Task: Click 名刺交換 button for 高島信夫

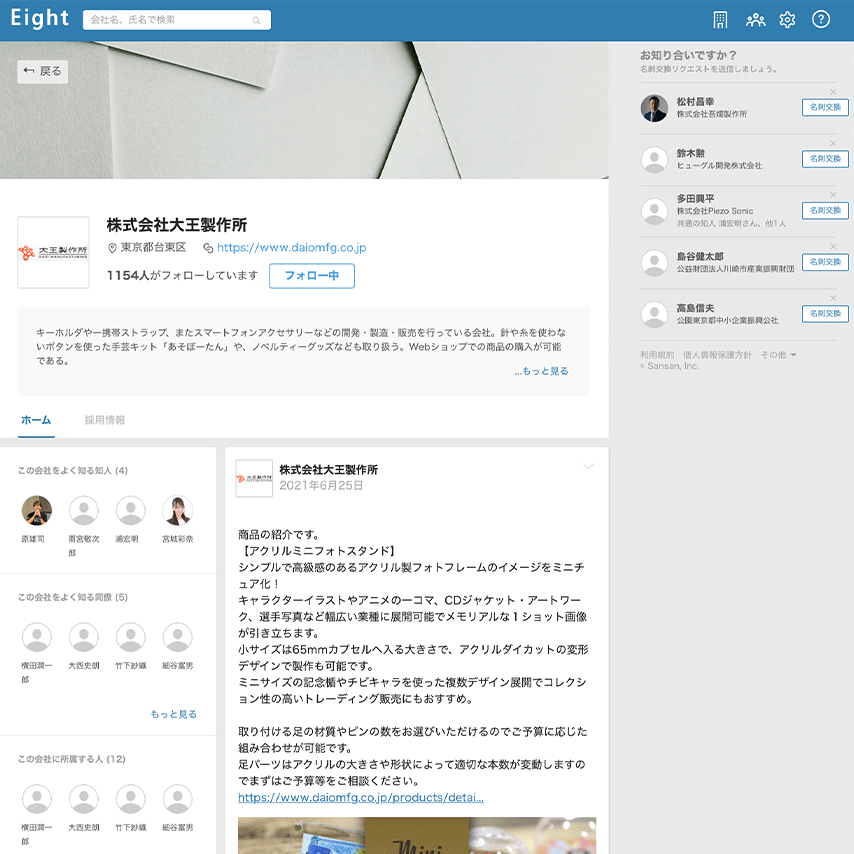Action: point(825,314)
